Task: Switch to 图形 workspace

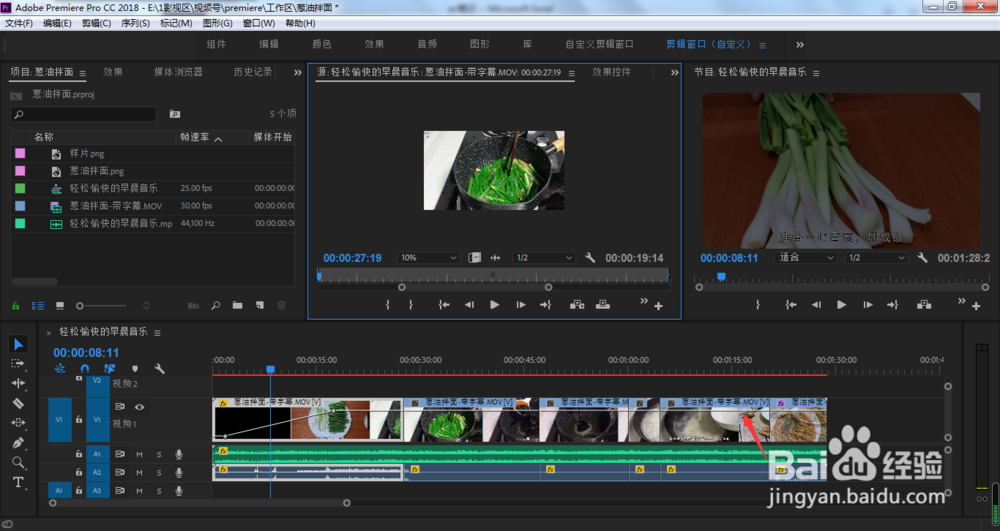Action: click(480, 44)
